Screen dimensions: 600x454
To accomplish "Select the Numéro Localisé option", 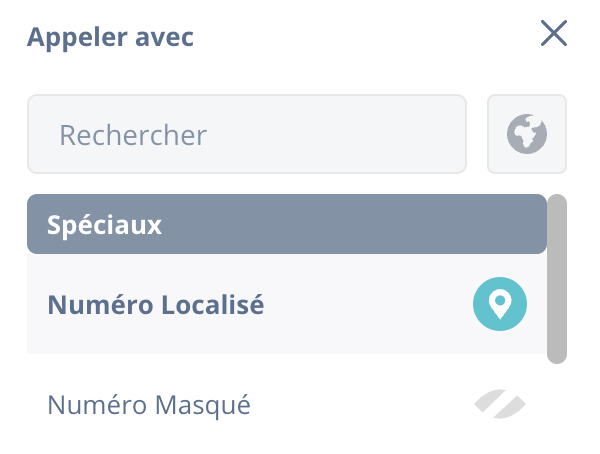I will point(287,304).
